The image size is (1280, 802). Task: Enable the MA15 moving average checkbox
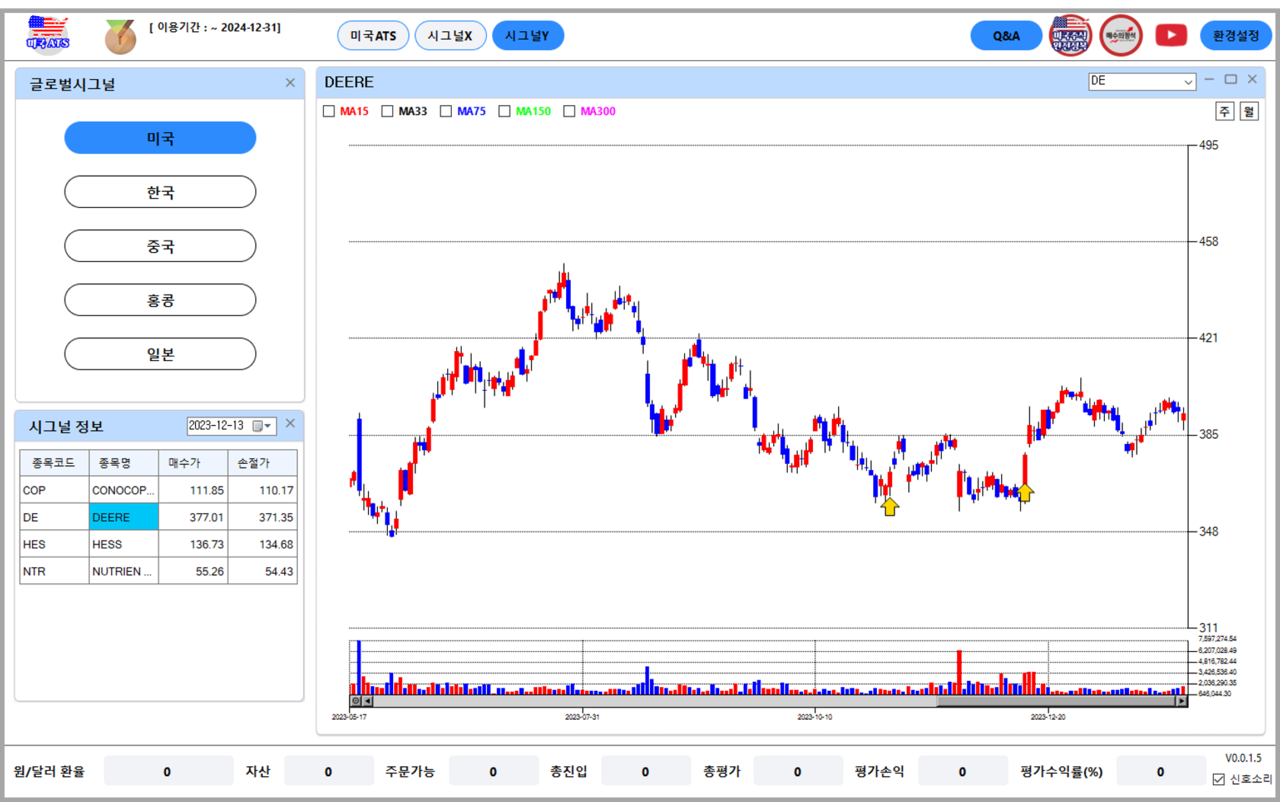click(x=329, y=111)
